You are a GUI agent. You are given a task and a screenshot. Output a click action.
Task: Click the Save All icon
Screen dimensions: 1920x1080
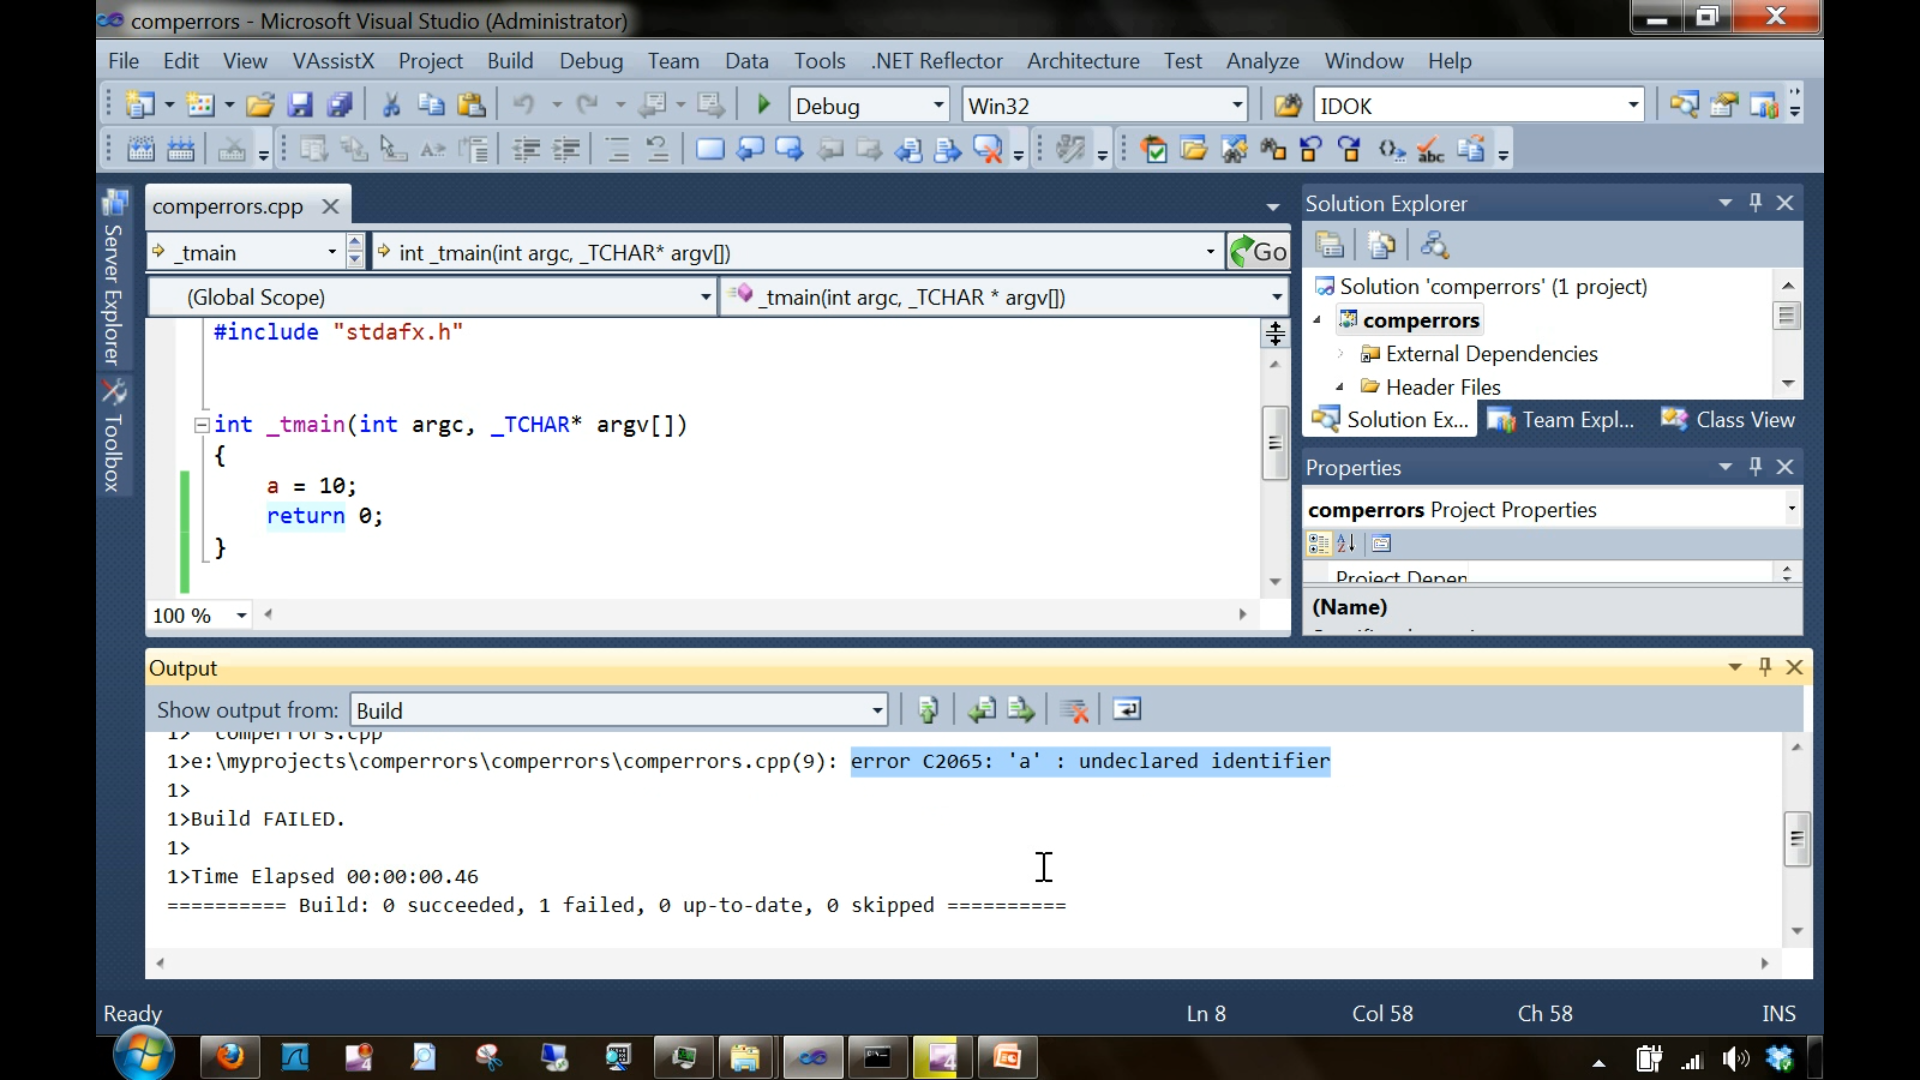pos(340,105)
